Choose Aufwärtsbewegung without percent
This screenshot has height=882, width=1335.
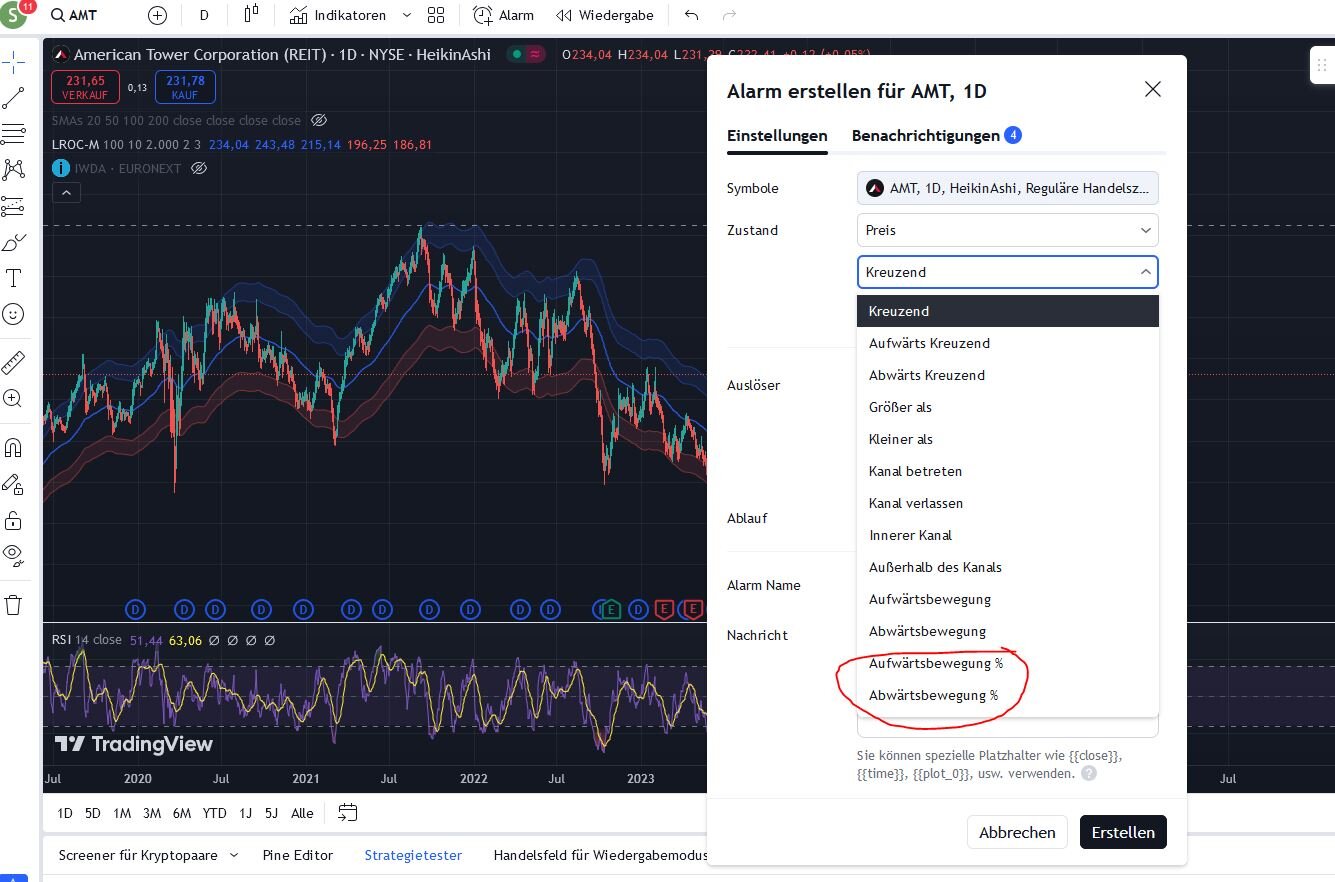pos(1008,599)
